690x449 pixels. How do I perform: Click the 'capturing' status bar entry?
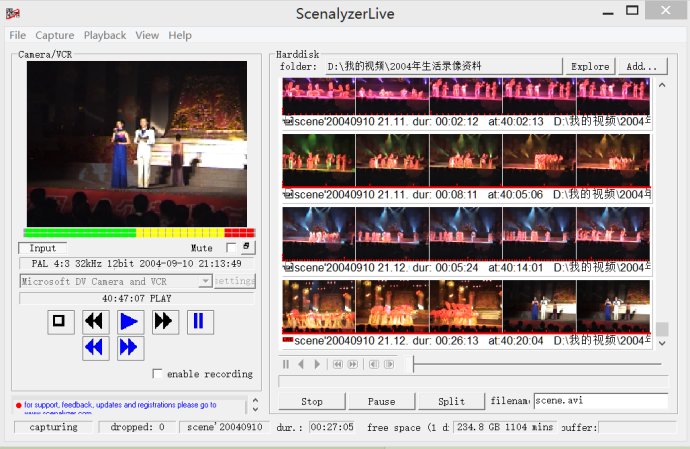click(x=54, y=427)
